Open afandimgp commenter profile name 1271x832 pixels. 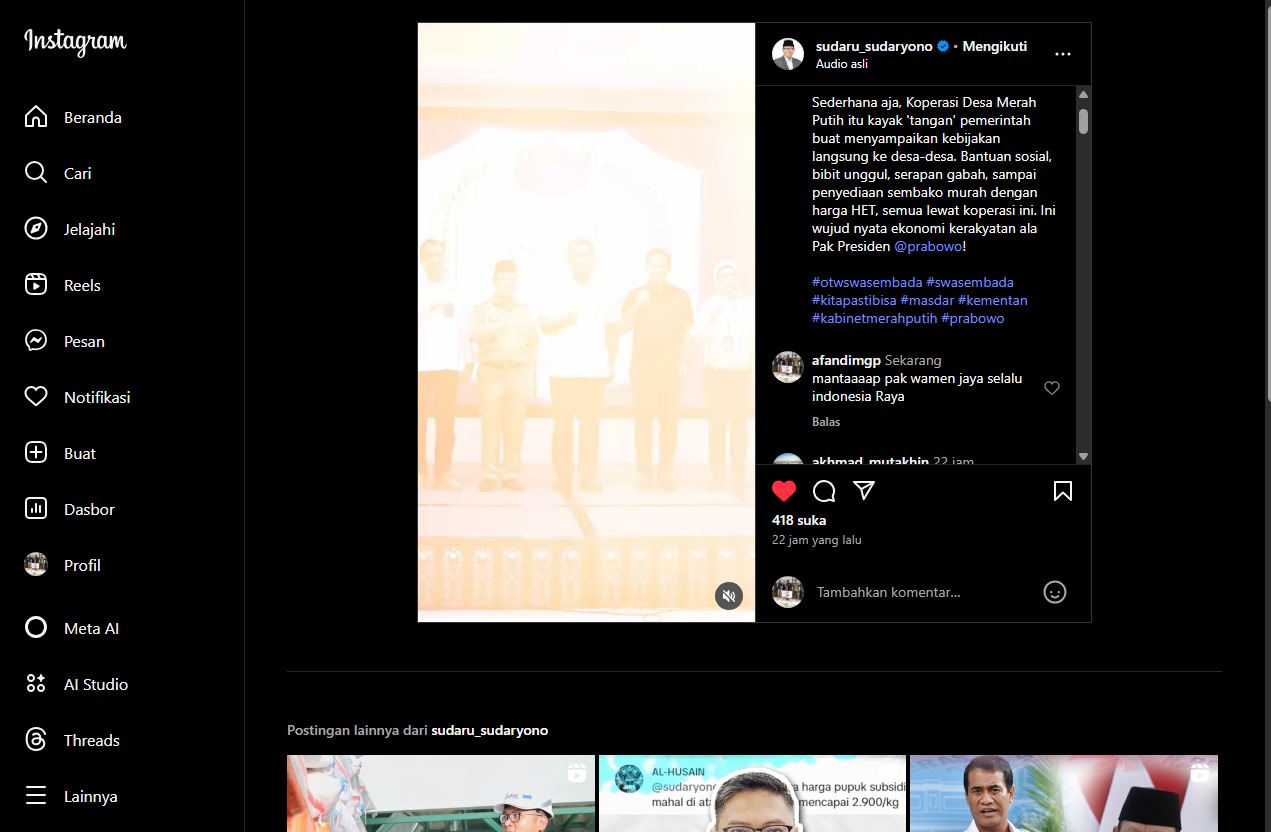[846, 360]
